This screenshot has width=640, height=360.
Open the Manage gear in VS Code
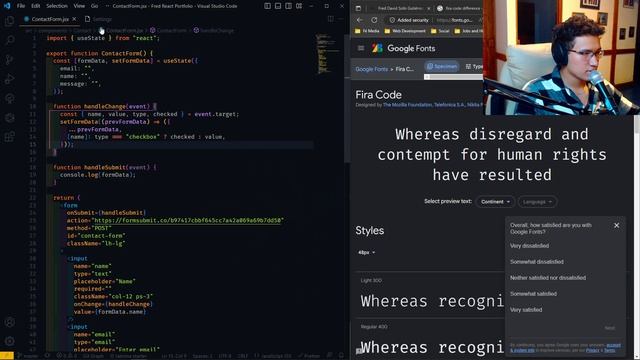pos(9,341)
